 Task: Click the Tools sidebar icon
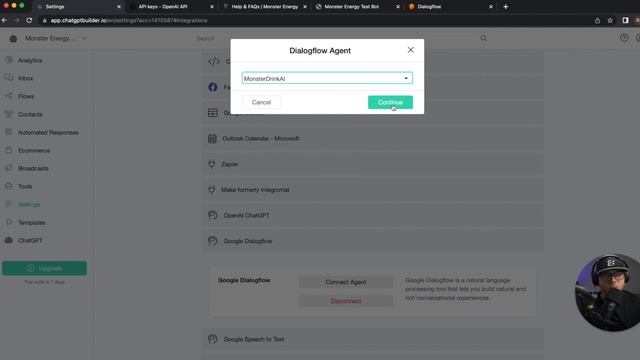[x=9, y=186]
